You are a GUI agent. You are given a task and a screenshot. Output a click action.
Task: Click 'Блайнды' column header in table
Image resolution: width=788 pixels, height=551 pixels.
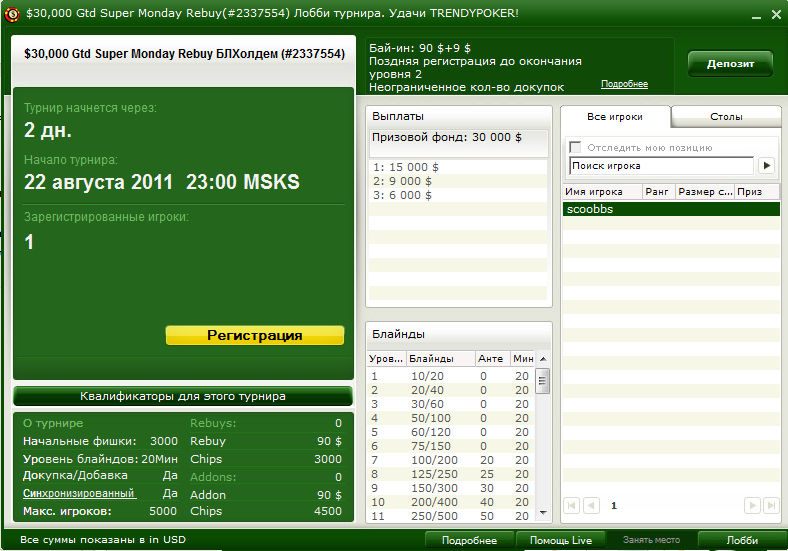441,359
